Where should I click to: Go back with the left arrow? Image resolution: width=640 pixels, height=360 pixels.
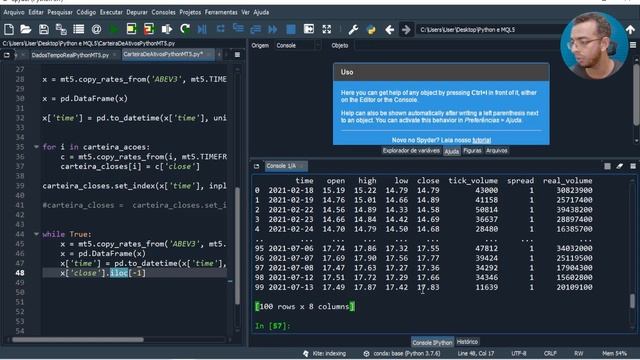click(x=389, y=29)
